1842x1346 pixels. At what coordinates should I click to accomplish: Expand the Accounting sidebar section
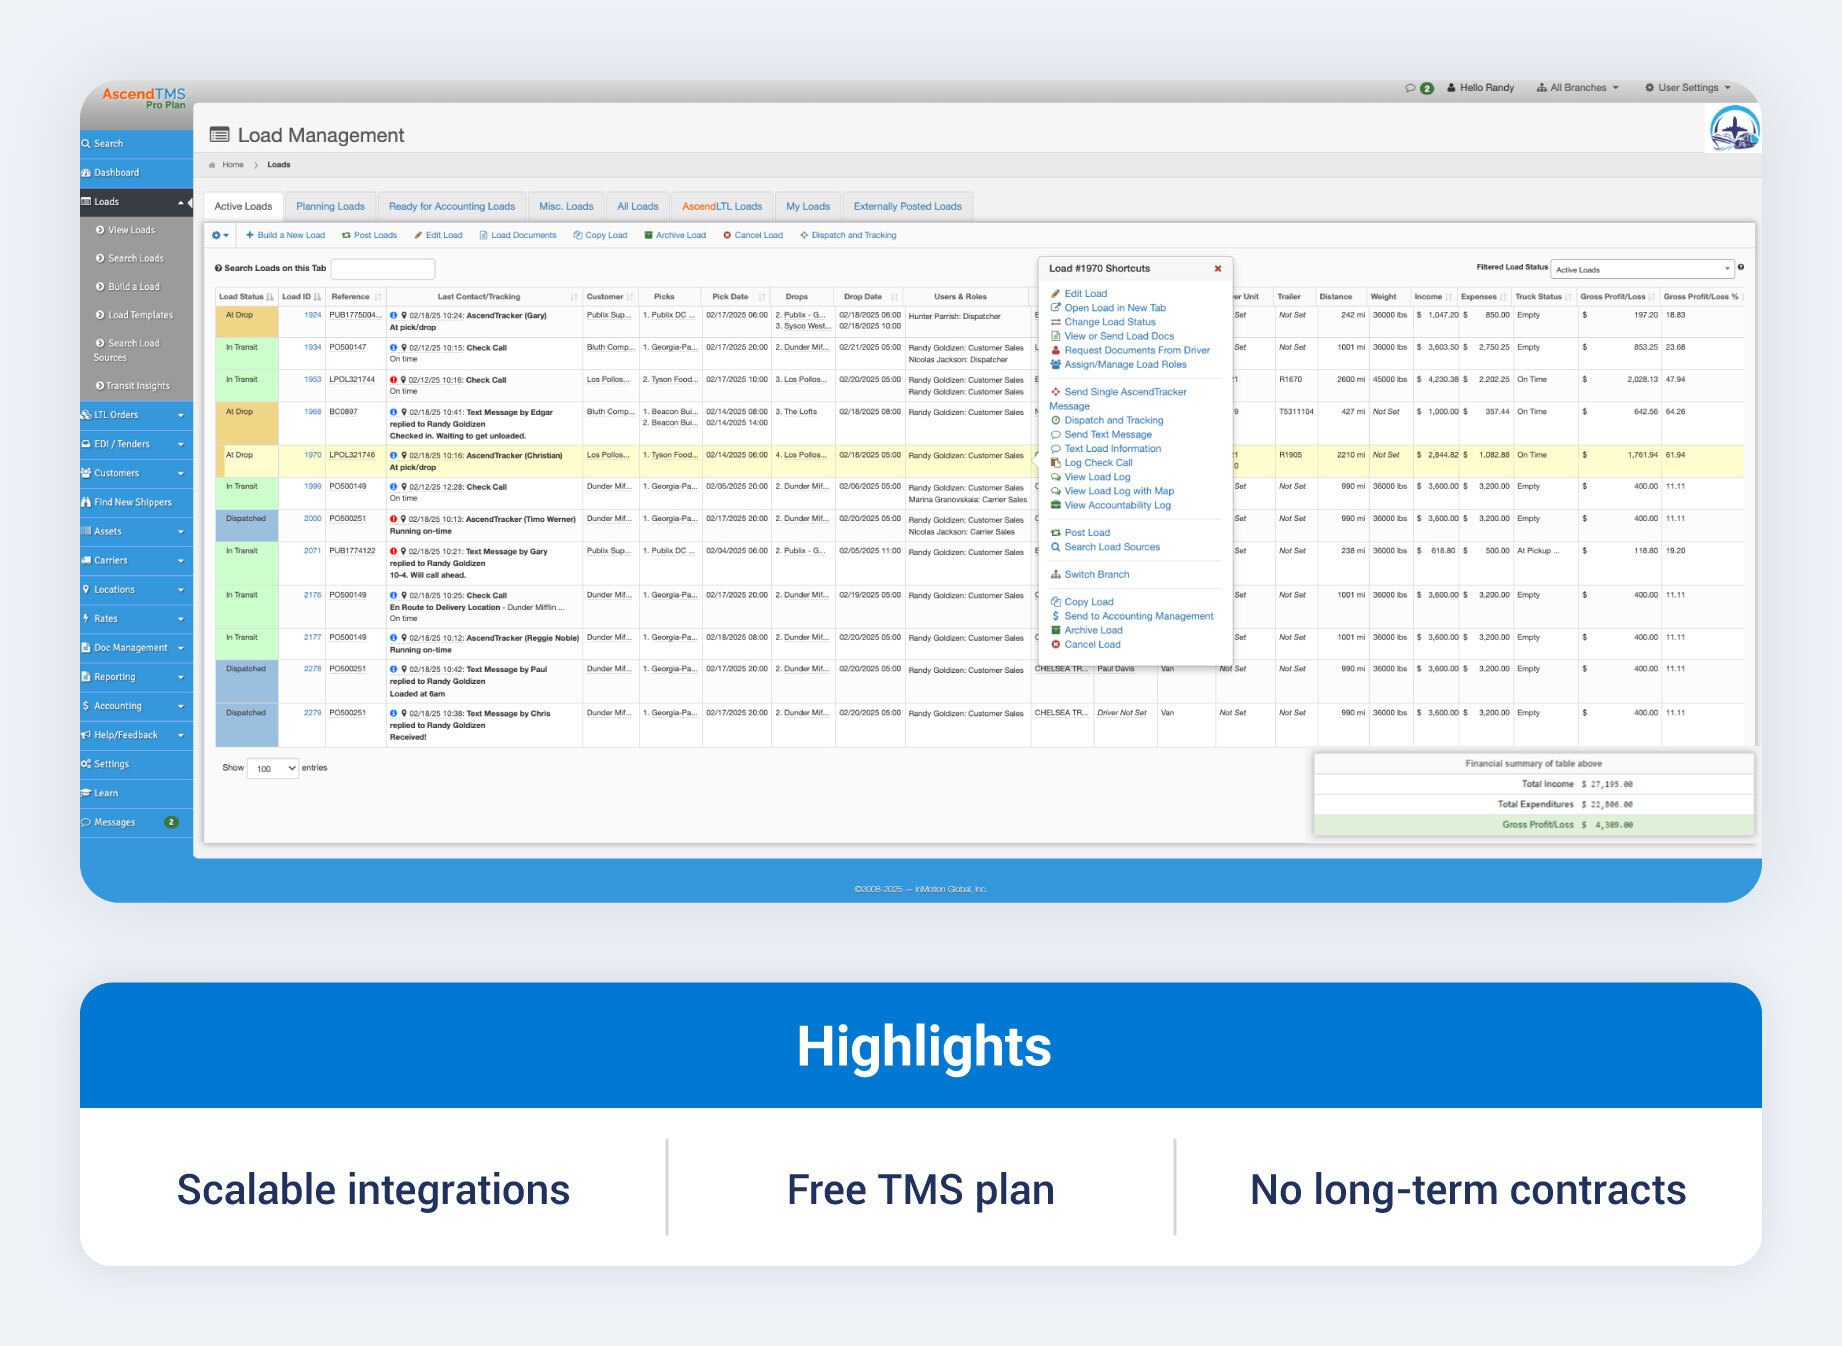coord(136,706)
